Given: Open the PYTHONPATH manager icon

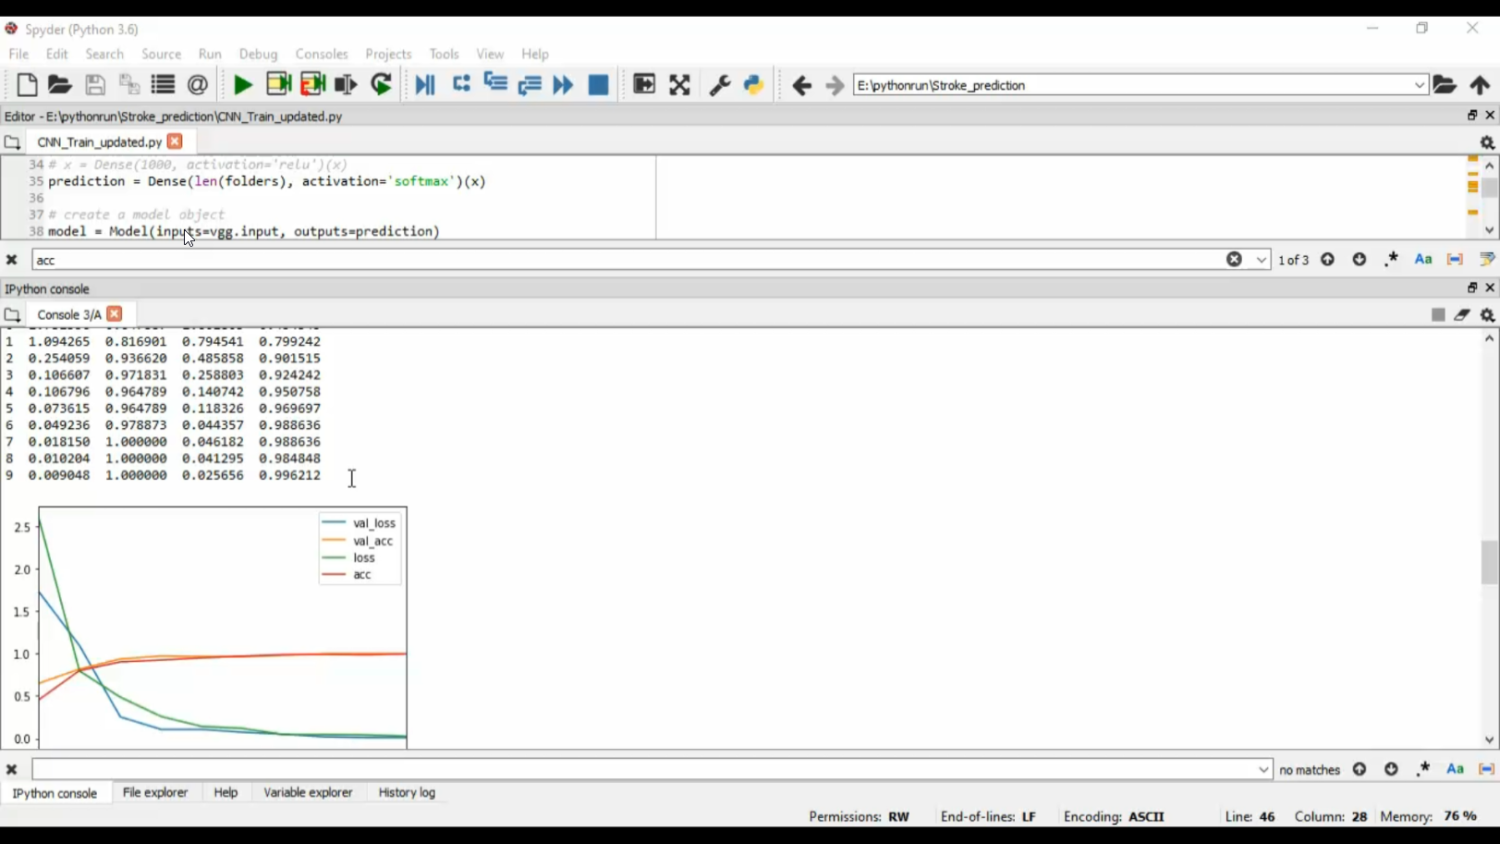Looking at the screenshot, I should (753, 85).
